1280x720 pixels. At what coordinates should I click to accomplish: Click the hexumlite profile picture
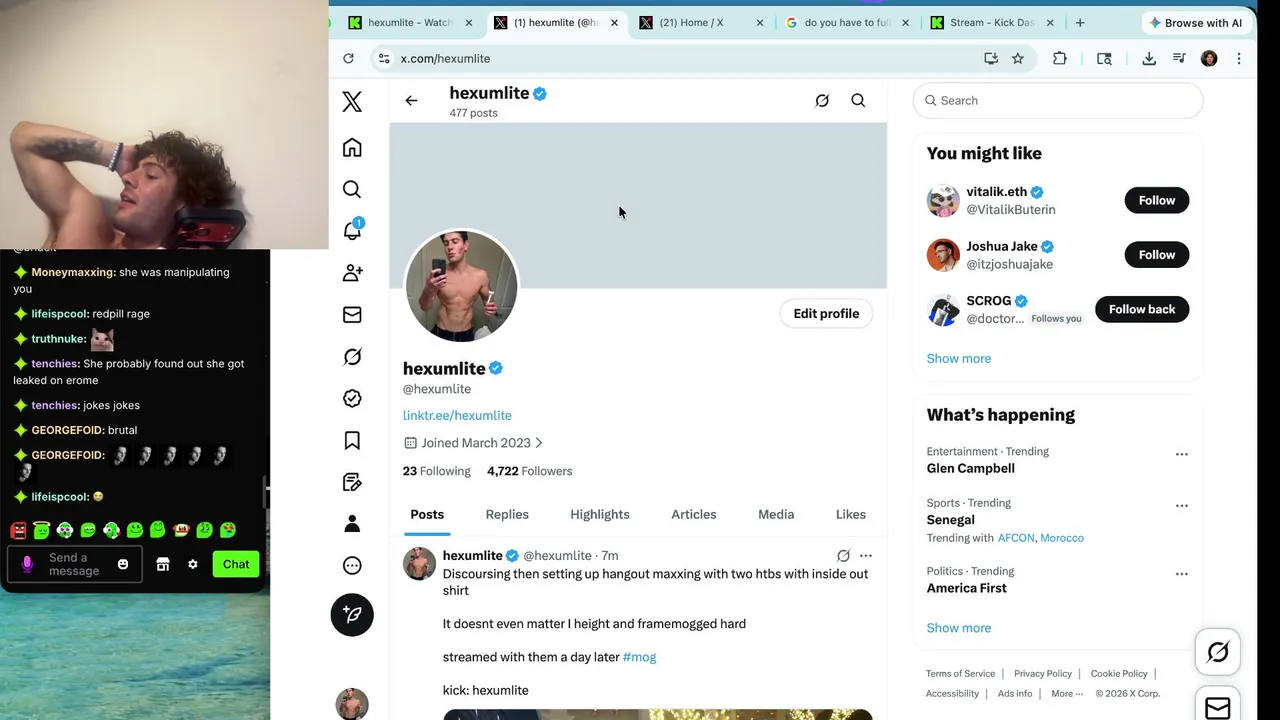pos(461,286)
